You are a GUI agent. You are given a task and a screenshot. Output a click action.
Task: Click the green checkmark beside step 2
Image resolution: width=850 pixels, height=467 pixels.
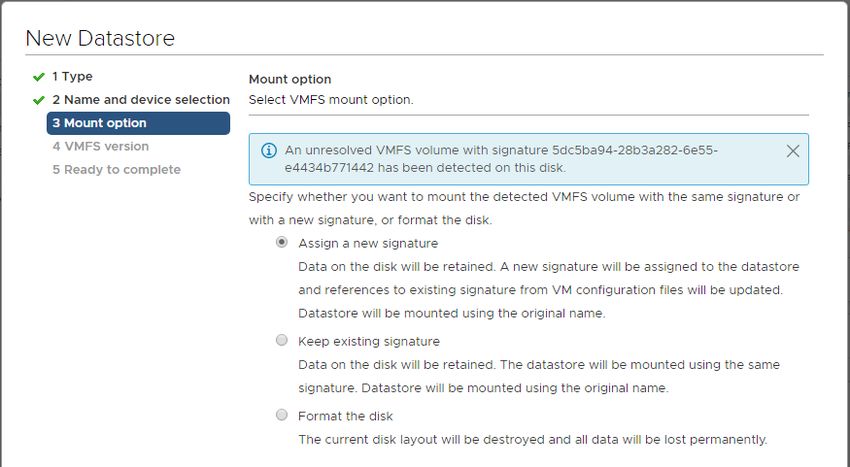38,100
